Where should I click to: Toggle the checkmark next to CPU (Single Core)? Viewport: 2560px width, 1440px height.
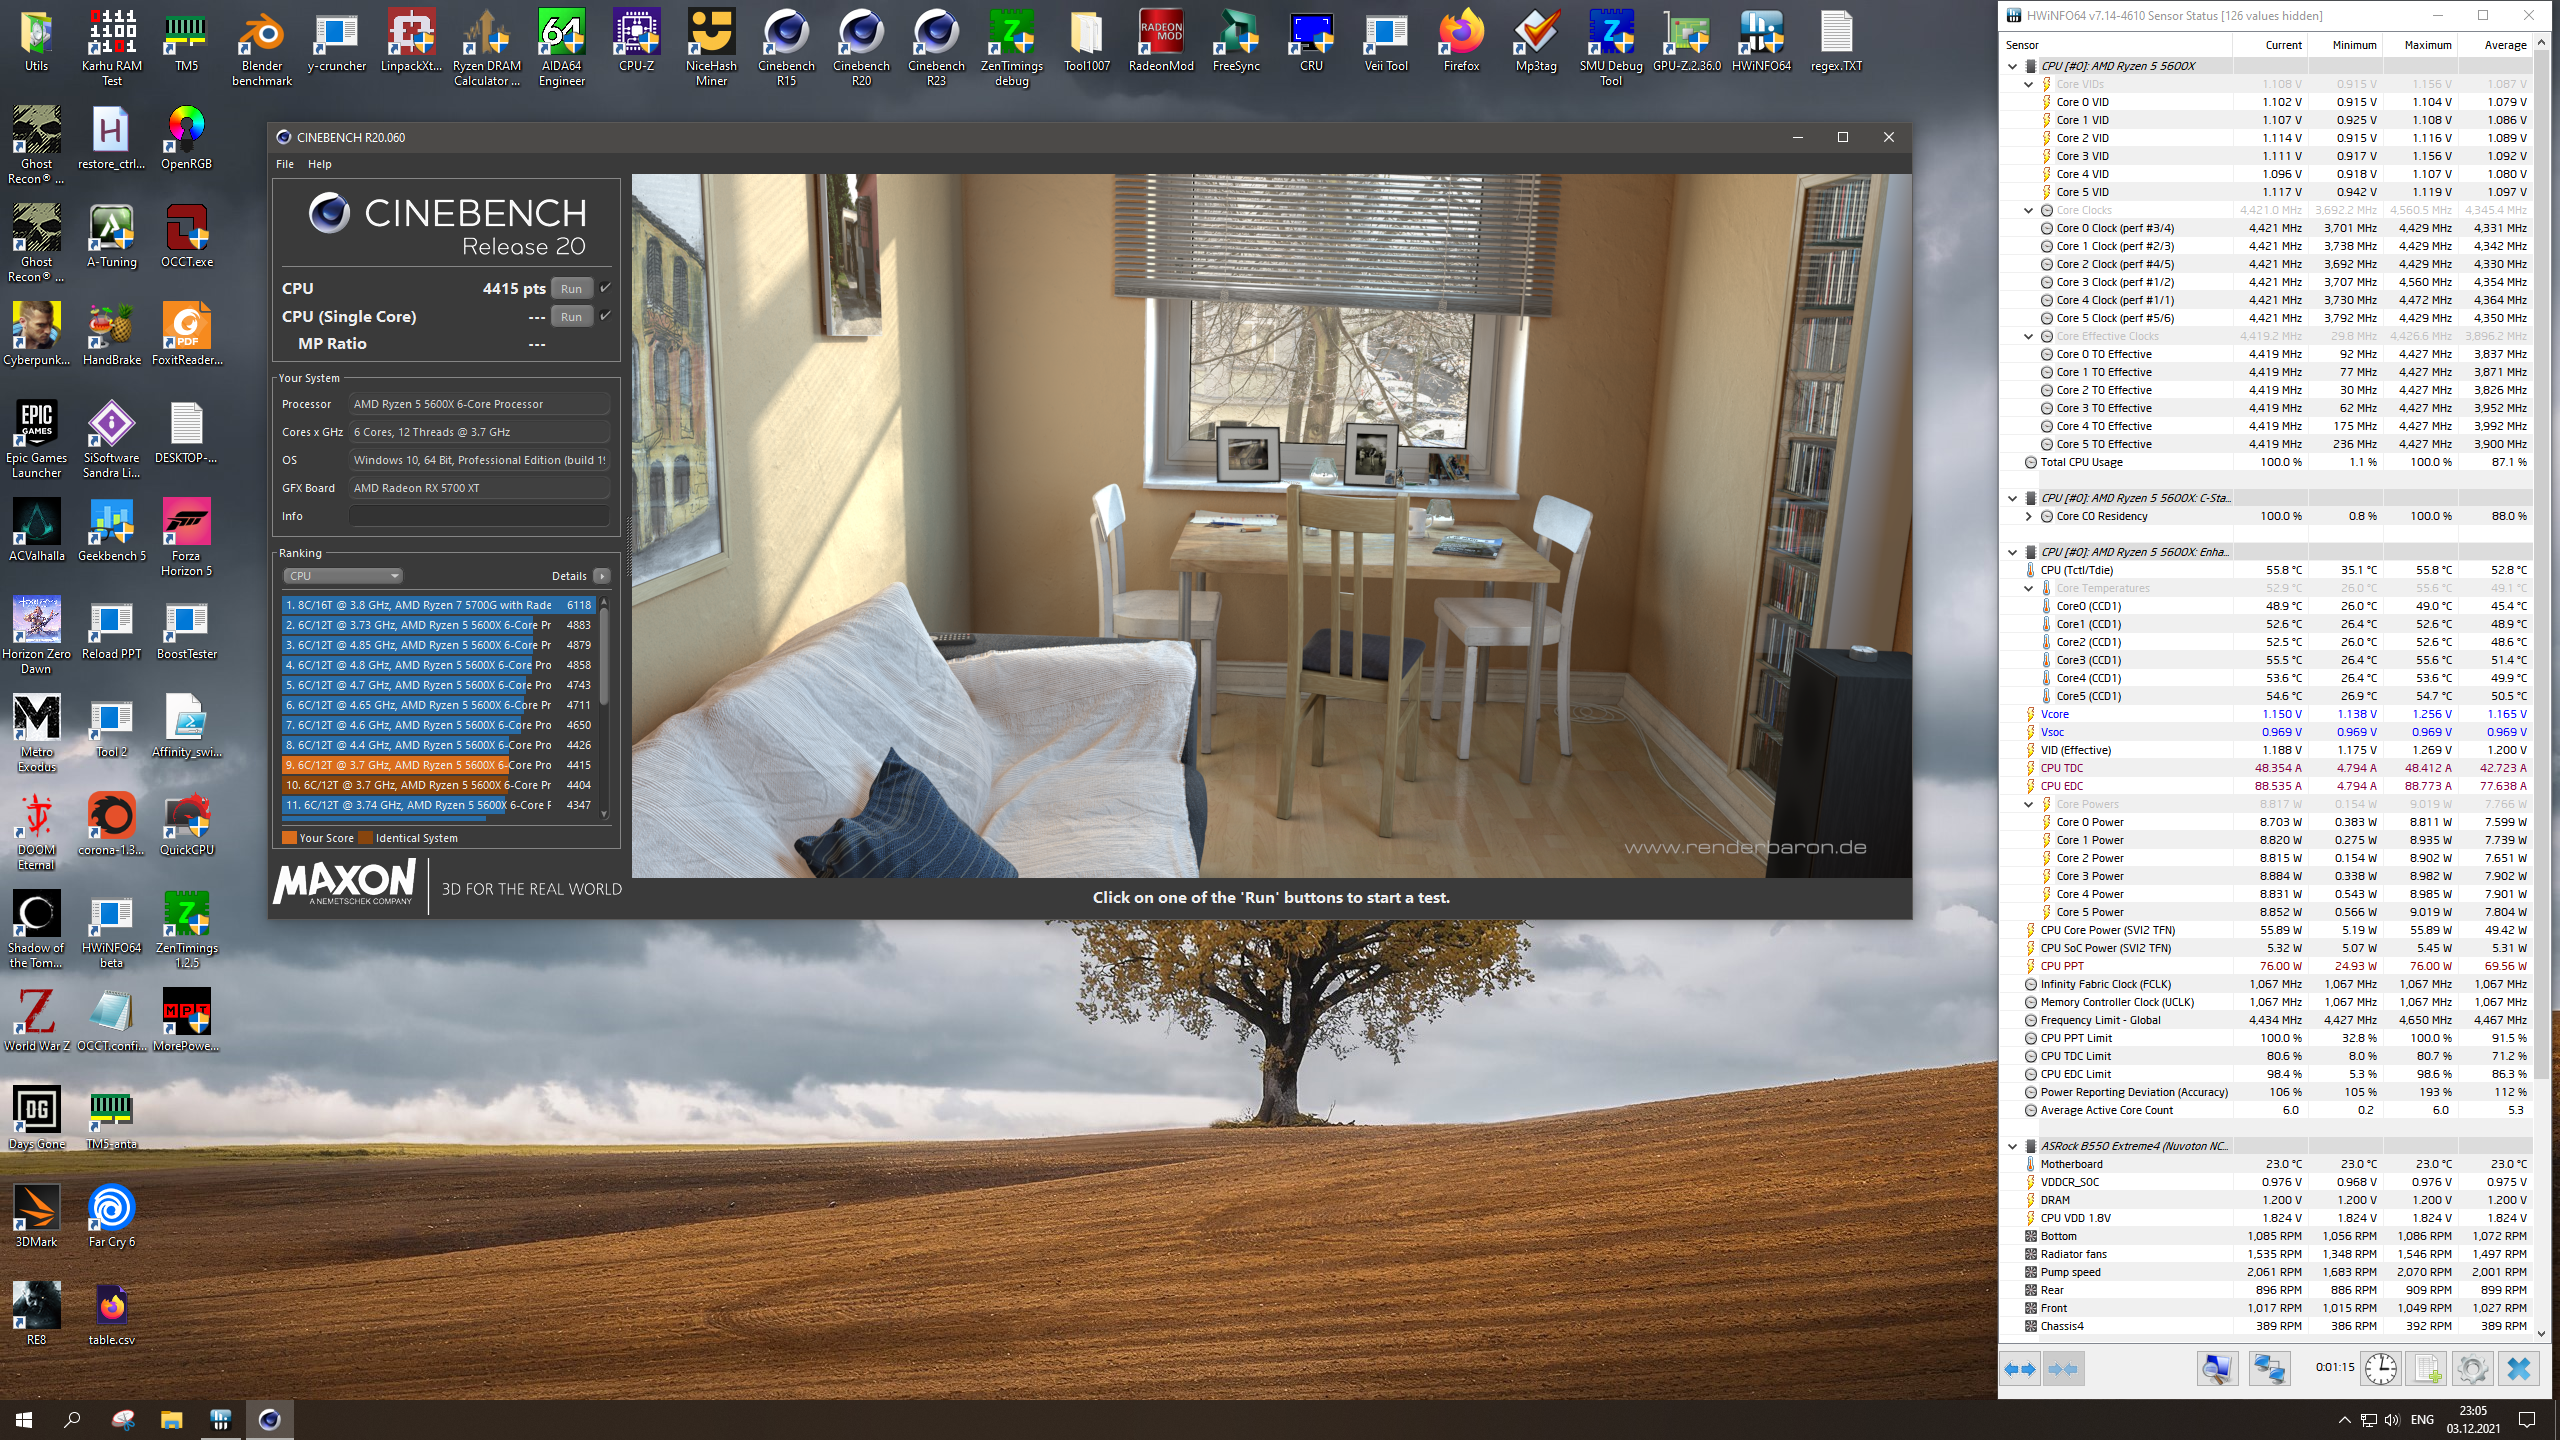click(x=605, y=316)
